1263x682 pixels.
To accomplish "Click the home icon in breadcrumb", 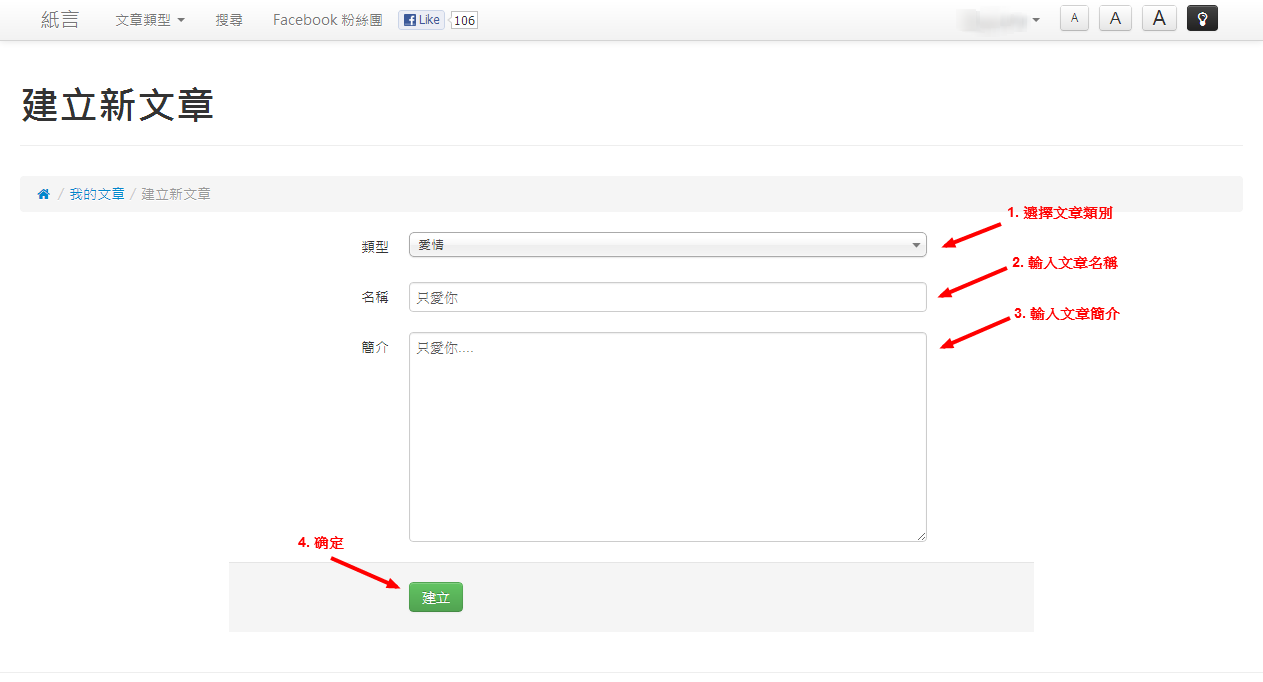I will [x=43, y=194].
